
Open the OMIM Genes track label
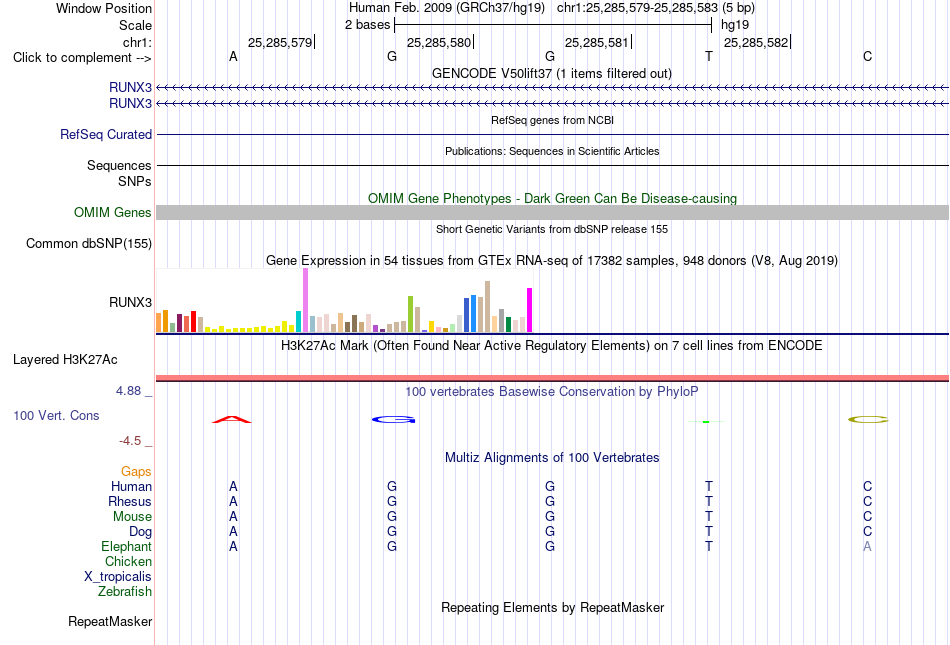tap(113, 213)
